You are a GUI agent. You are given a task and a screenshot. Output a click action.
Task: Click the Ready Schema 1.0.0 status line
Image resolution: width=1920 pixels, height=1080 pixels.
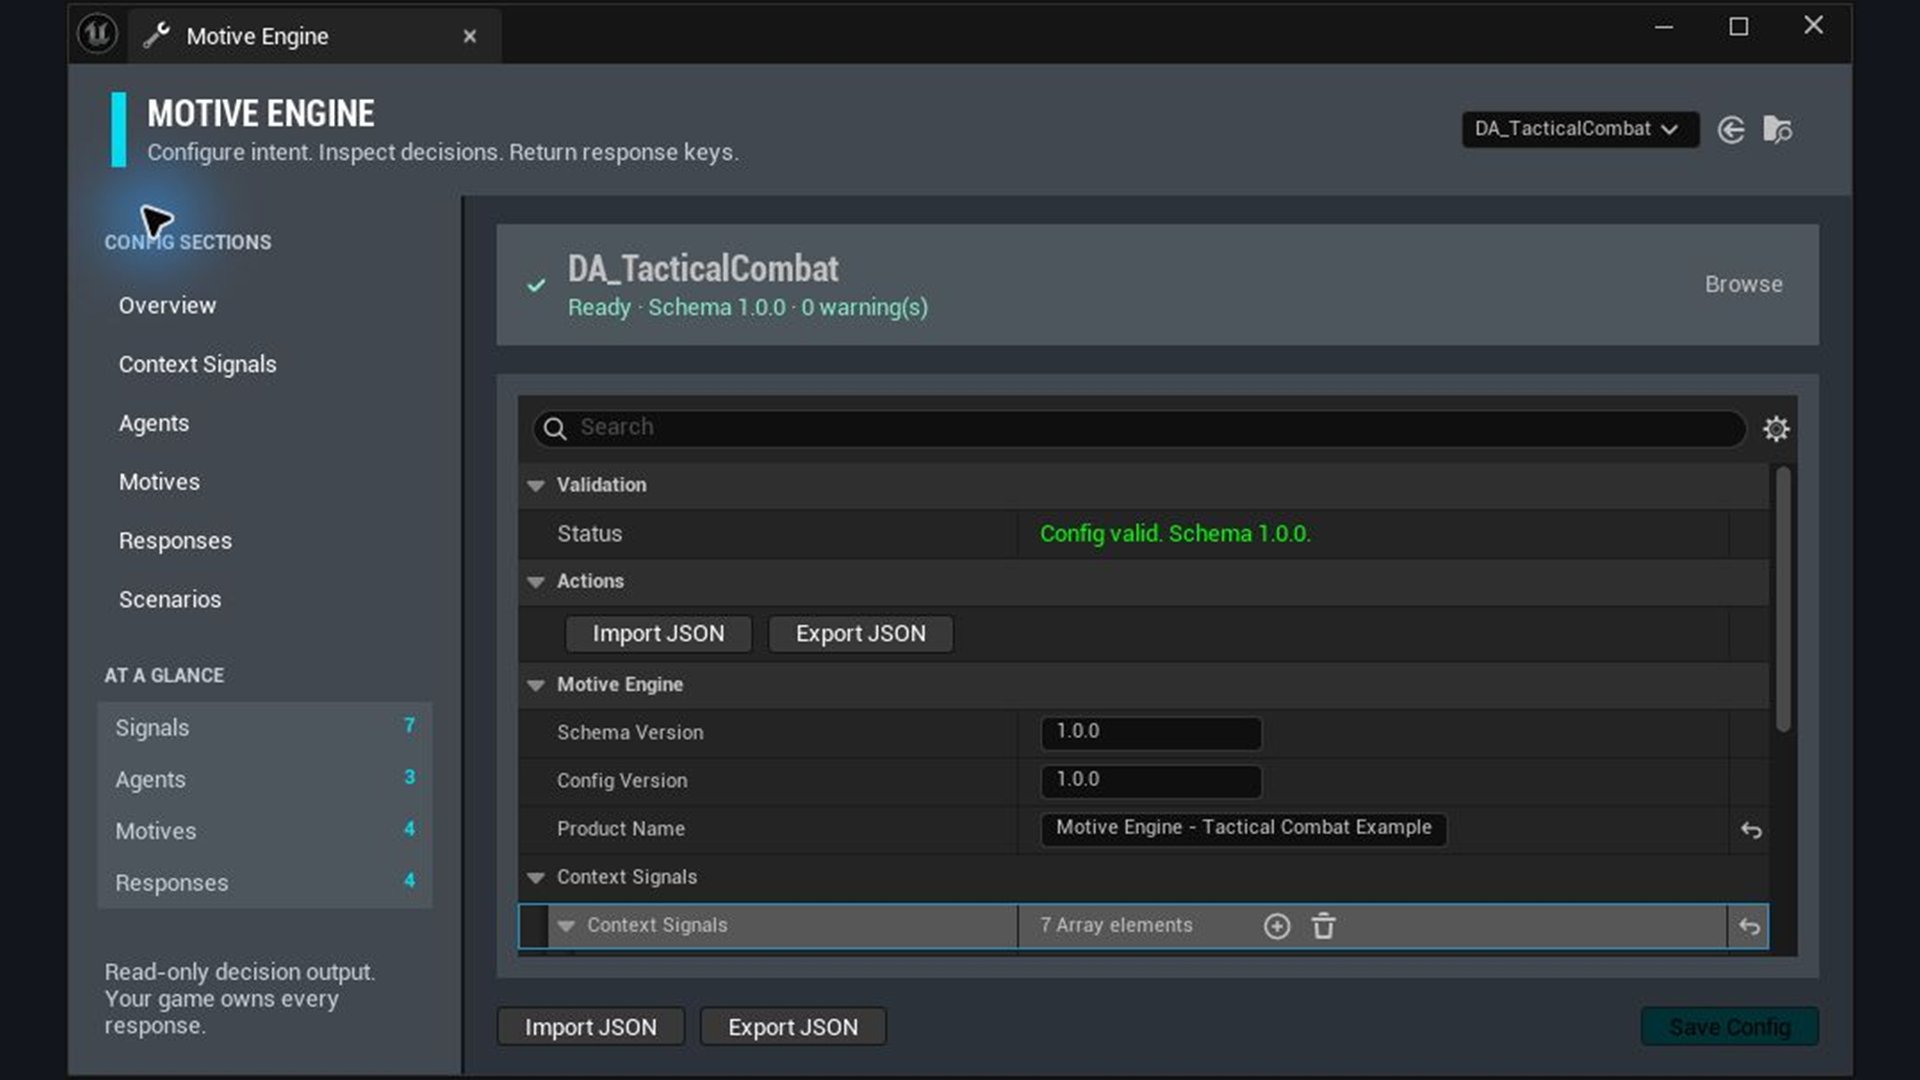[748, 308]
